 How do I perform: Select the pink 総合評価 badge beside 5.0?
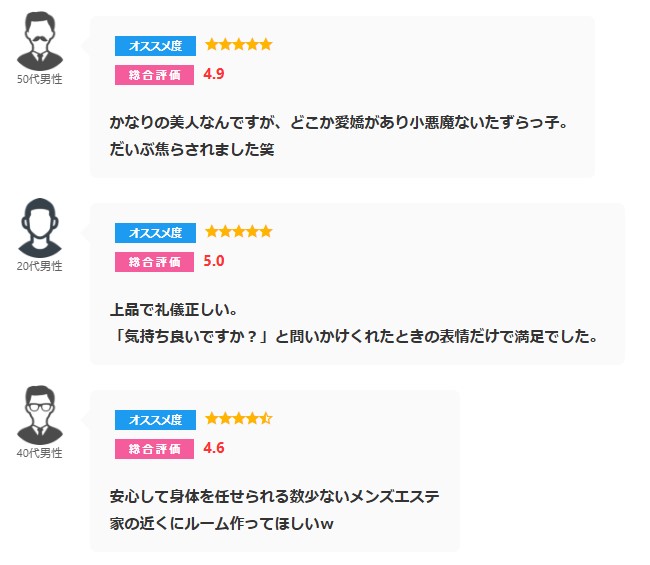[154, 262]
